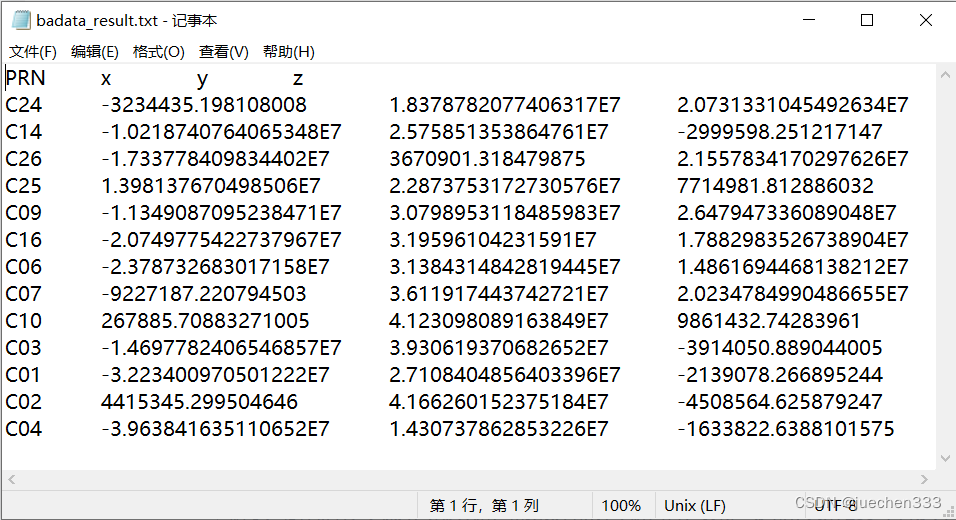The height and width of the screenshot is (520, 956).
Task: Click value -1.0218740764065348E7
Action: [x=221, y=132]
